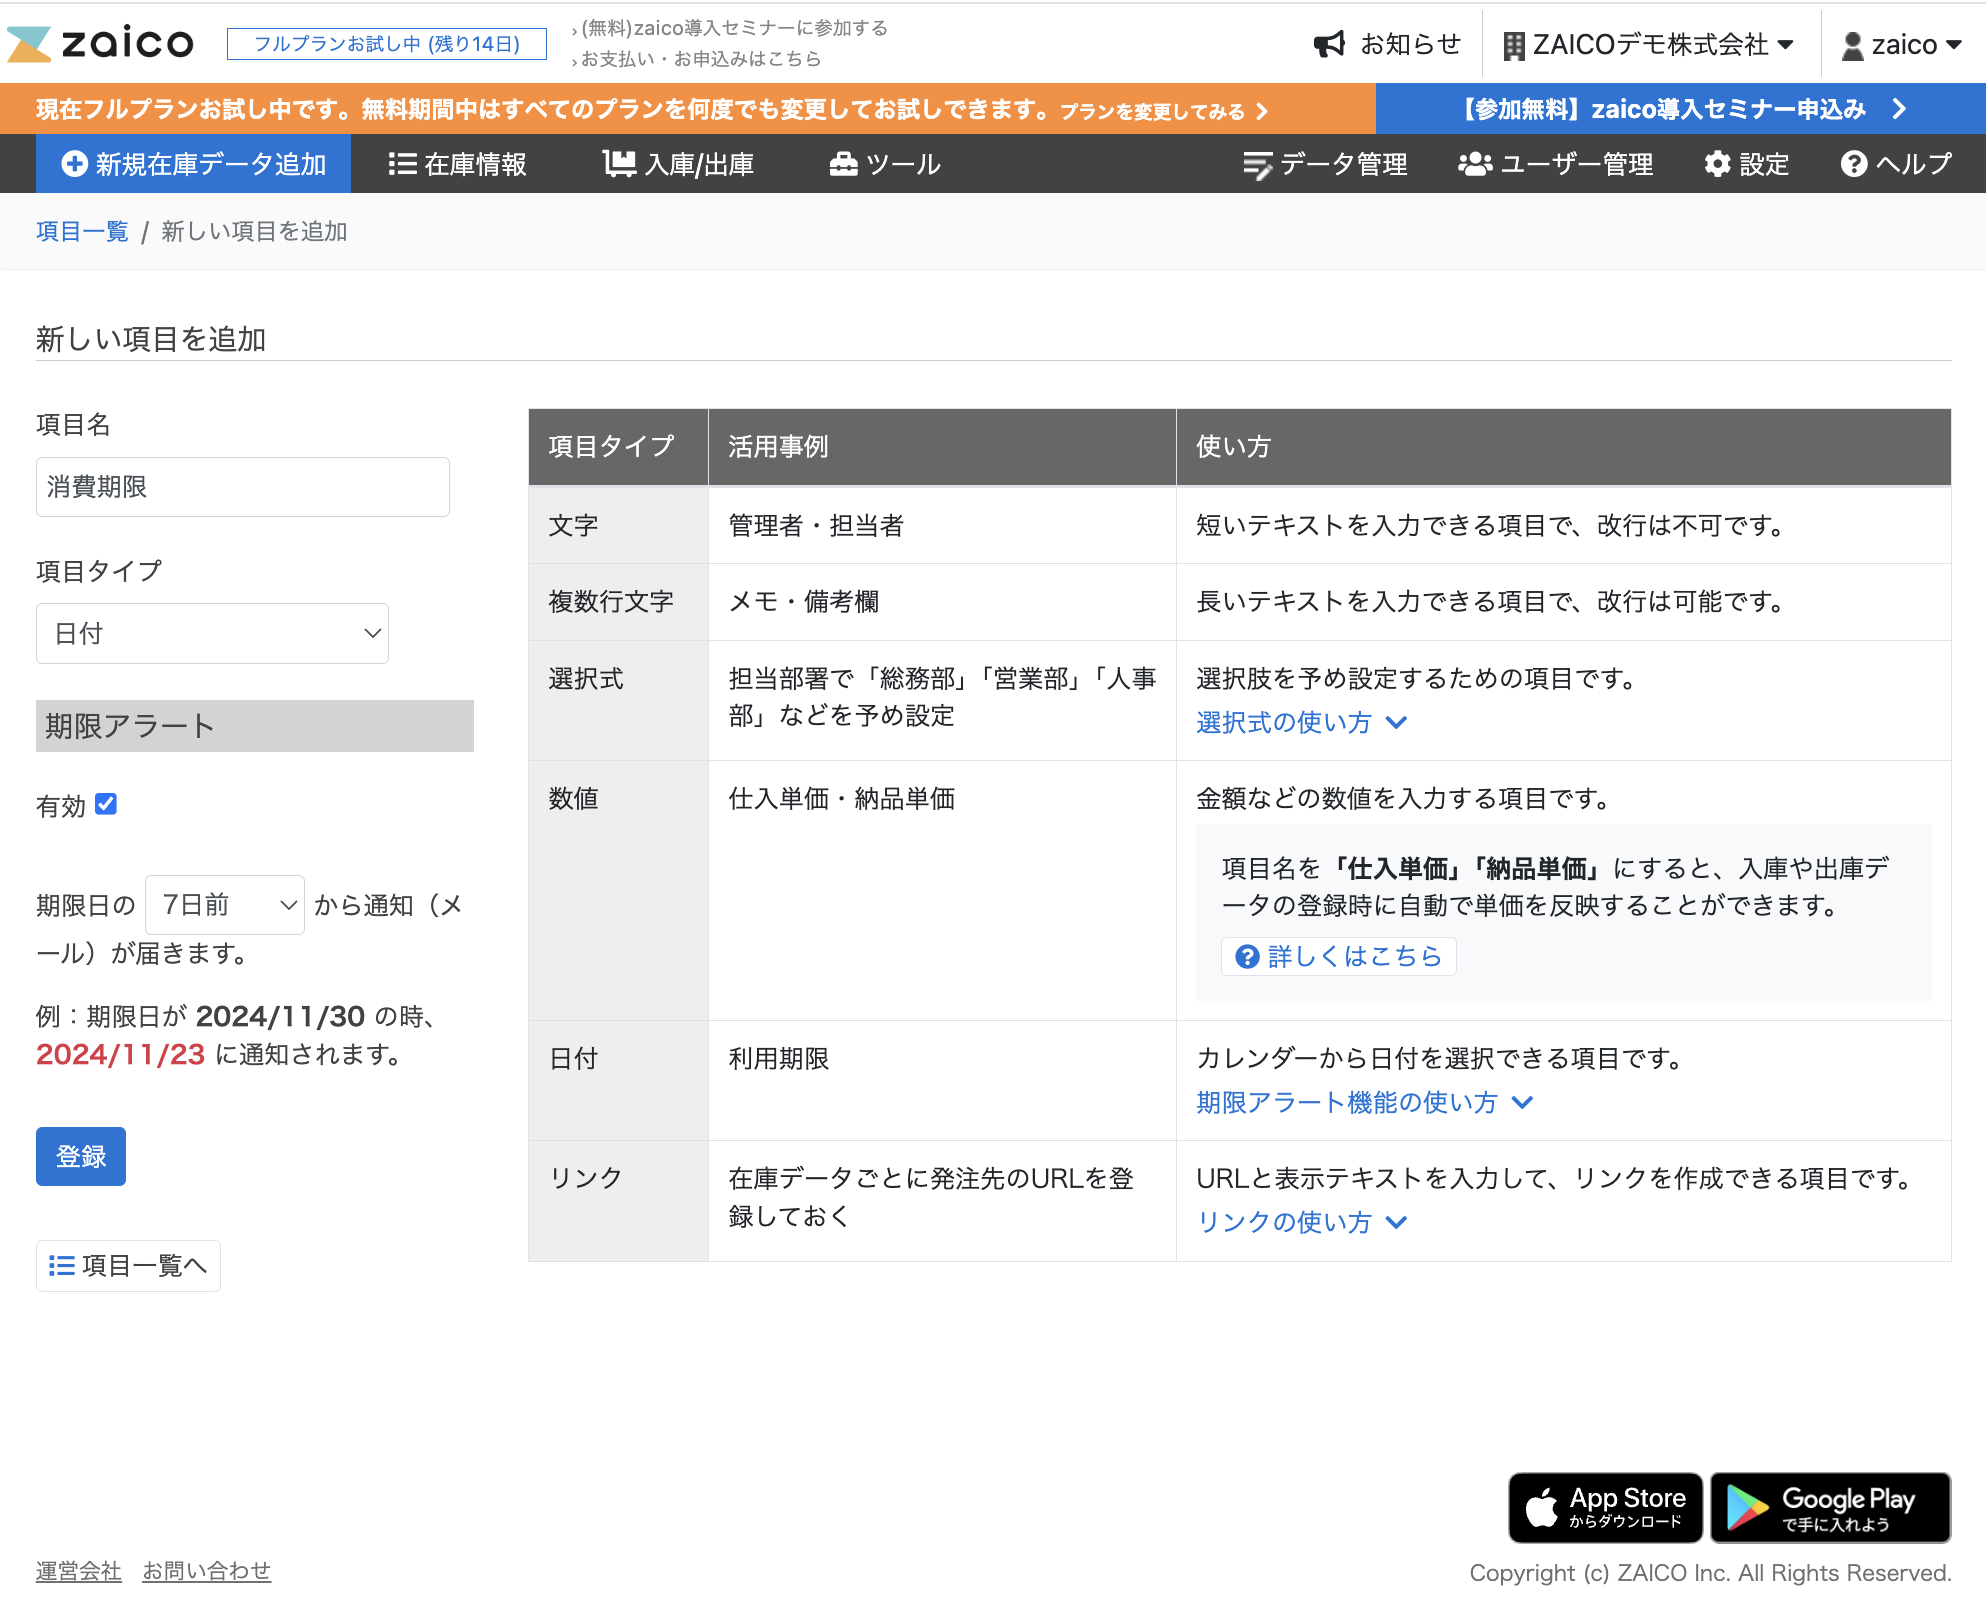The width and height of the screenshot is (1986, 1612).
Task: Click the 項目一覧へ button
Action: (128, 1266)
